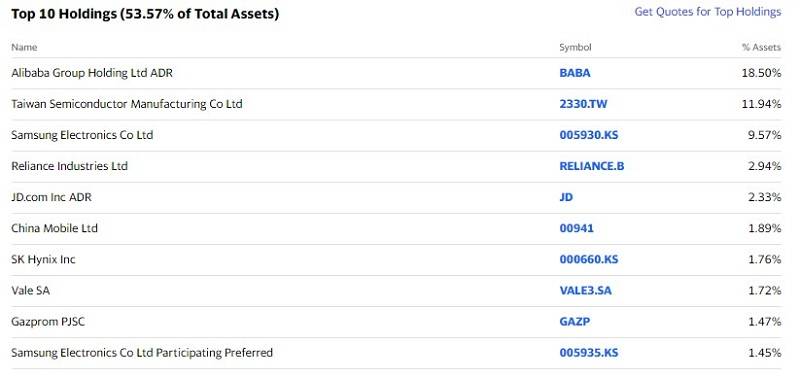Select the Symbol column header
The image size is (800, 378).
pos(576,47)
